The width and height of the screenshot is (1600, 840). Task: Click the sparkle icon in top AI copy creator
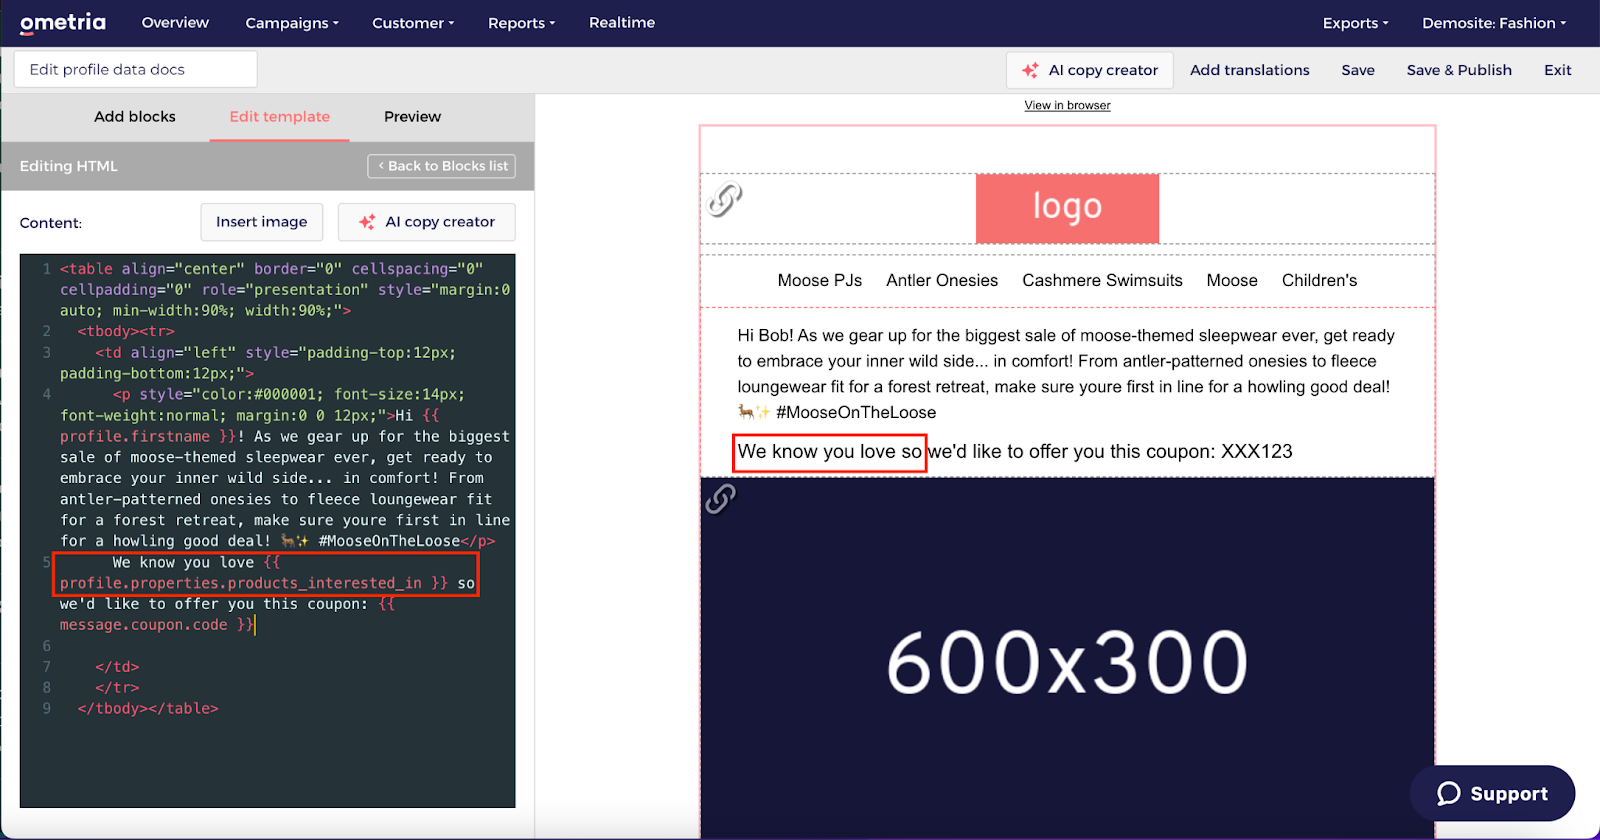click(x=1030, y=70)
